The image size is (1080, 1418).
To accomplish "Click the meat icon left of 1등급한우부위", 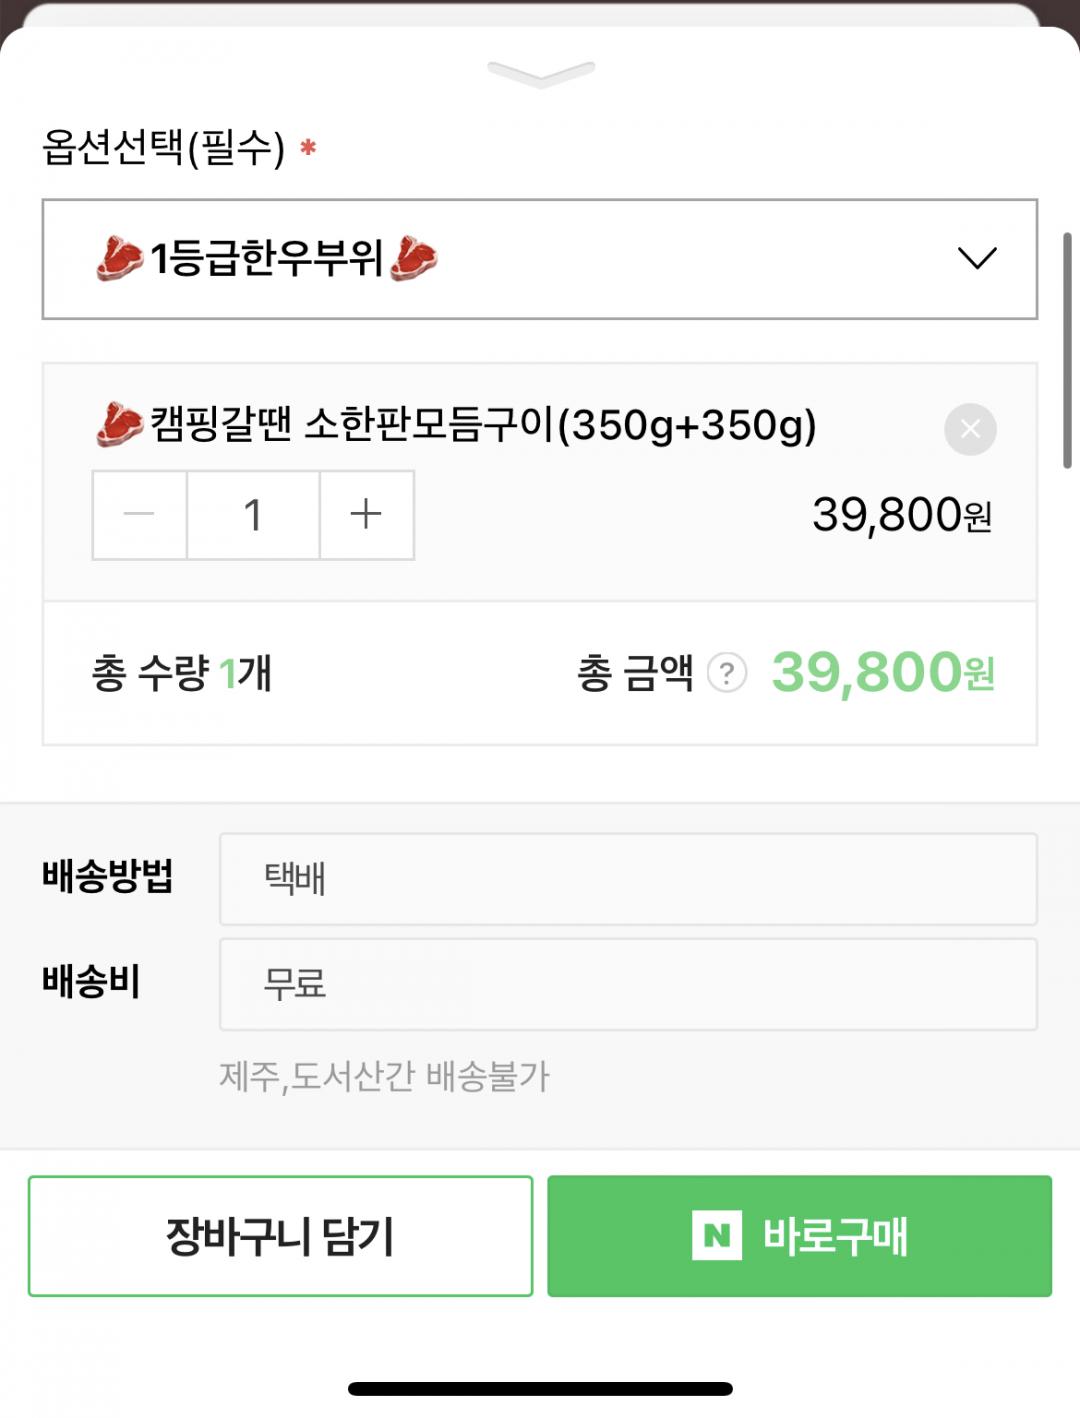I will tap(120, 259).
